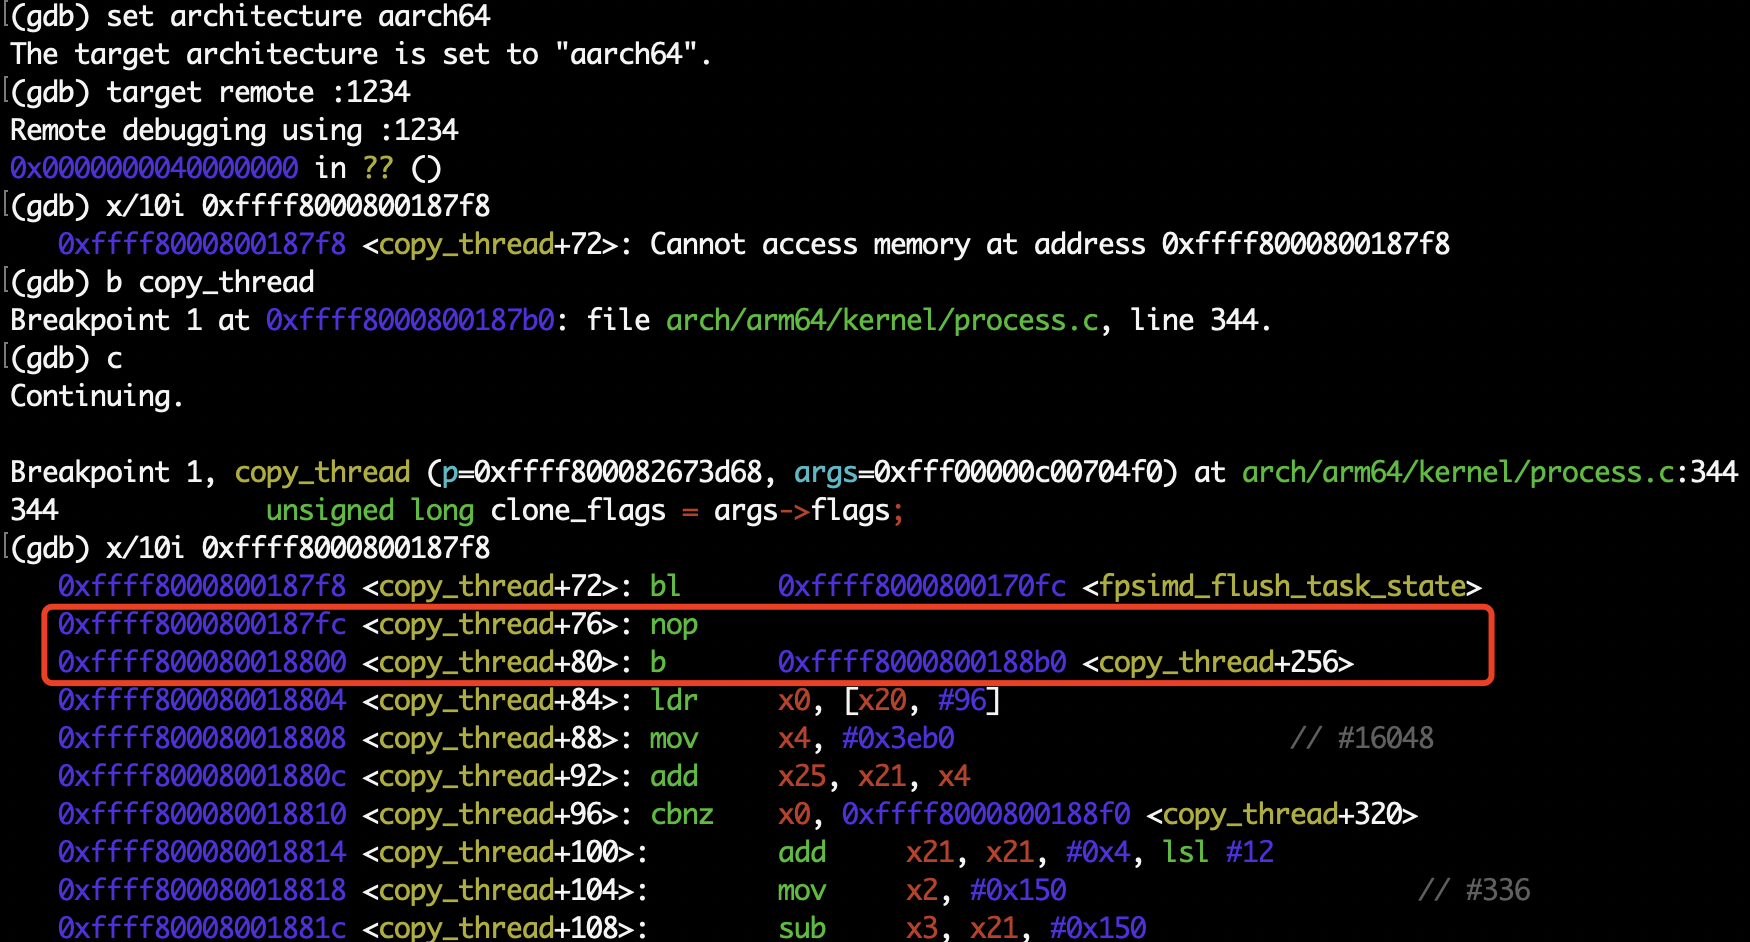
Task: Click file path arch/arm64/kernel/process.c after 'file'
Action: [x=882, y=320]
